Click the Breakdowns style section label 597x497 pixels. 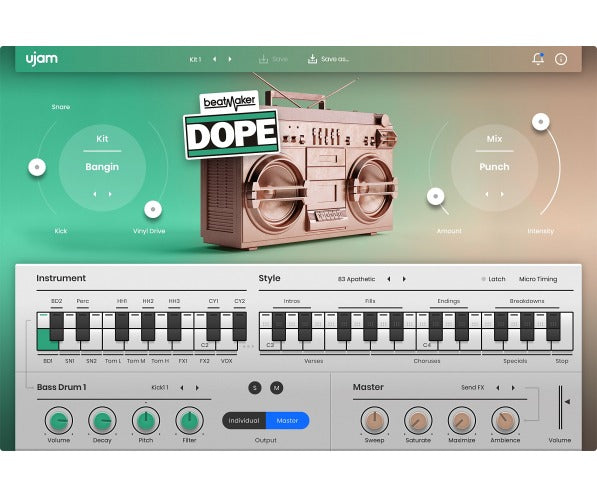527,301
